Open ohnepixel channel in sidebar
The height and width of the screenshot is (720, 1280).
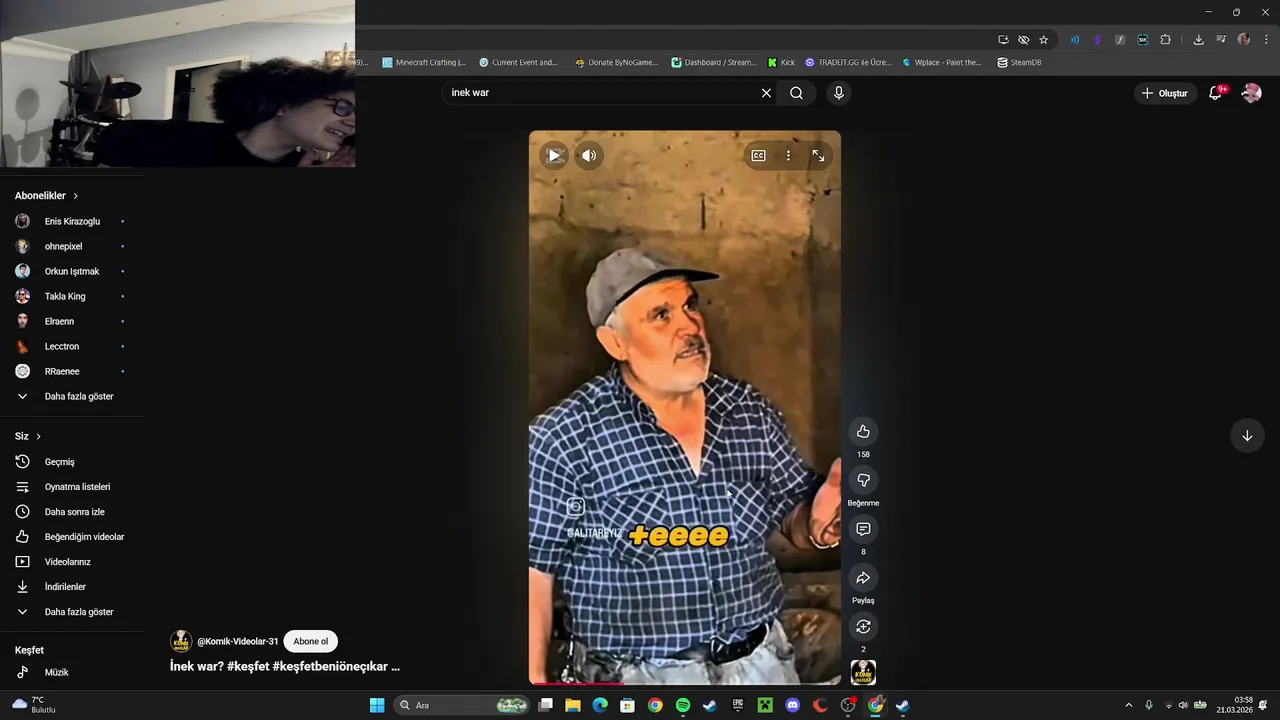[72, 246]
